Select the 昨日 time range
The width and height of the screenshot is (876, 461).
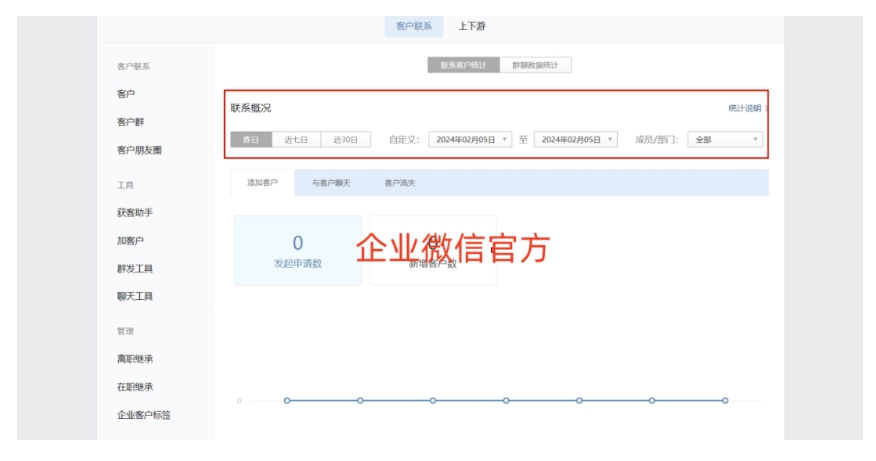(x=251, y=140)
